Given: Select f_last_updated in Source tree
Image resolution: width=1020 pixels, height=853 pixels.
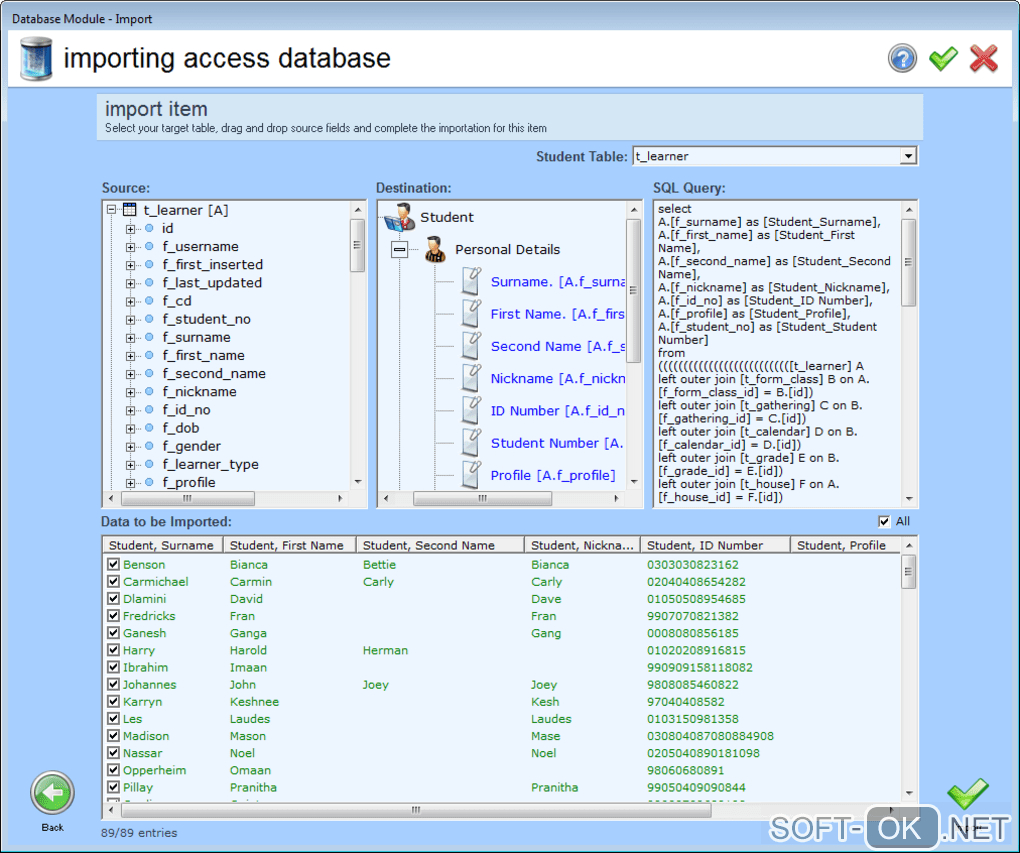Looking at the screenshot, I should click(211, 282).
